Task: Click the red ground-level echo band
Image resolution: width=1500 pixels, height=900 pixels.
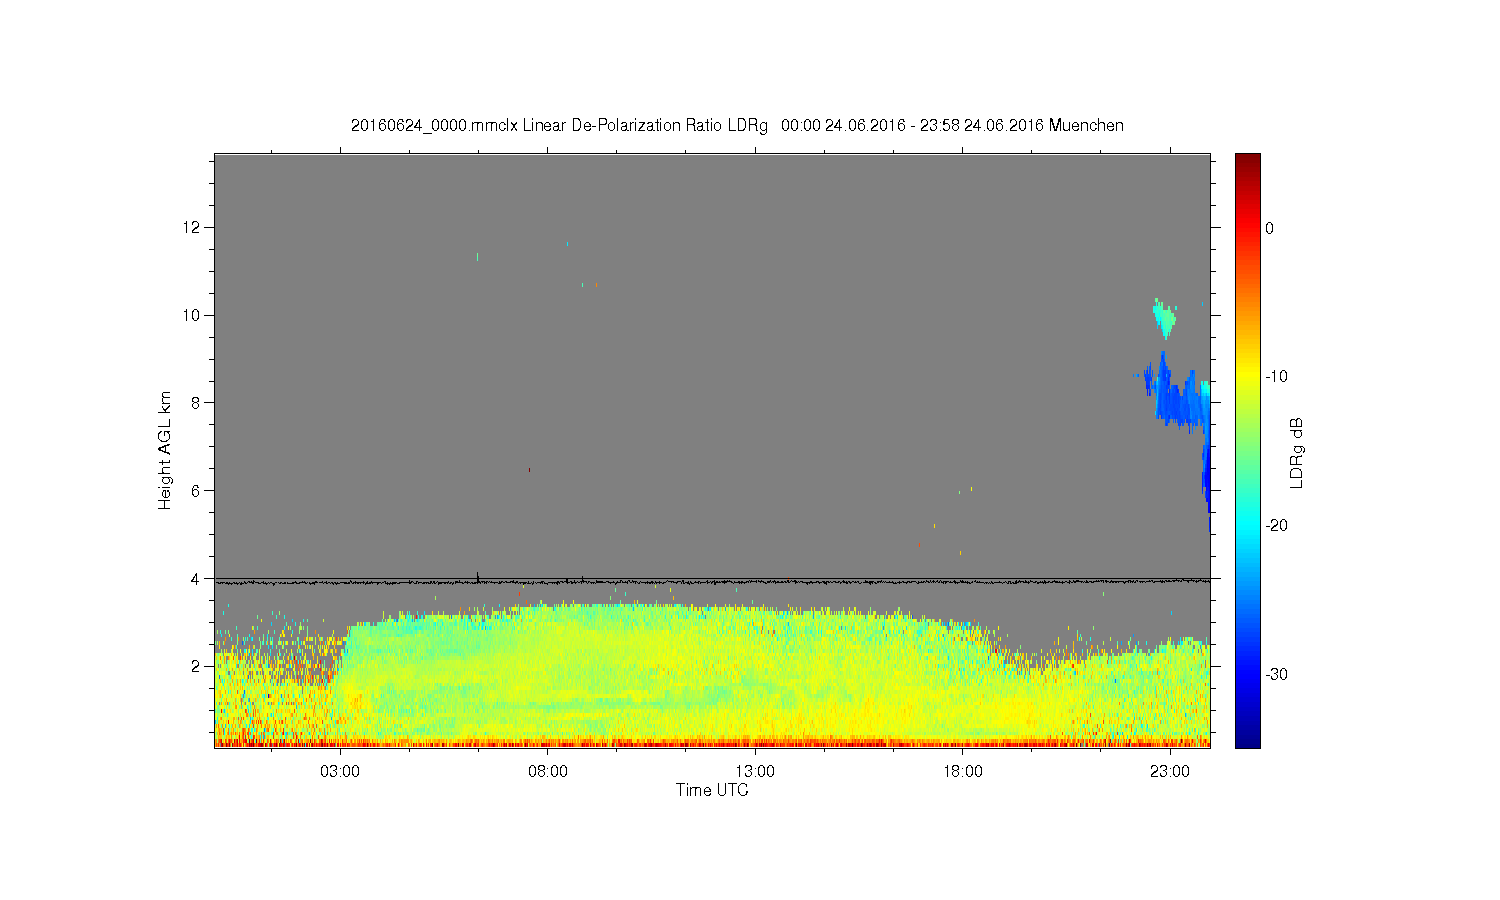Action: point(712,743)
